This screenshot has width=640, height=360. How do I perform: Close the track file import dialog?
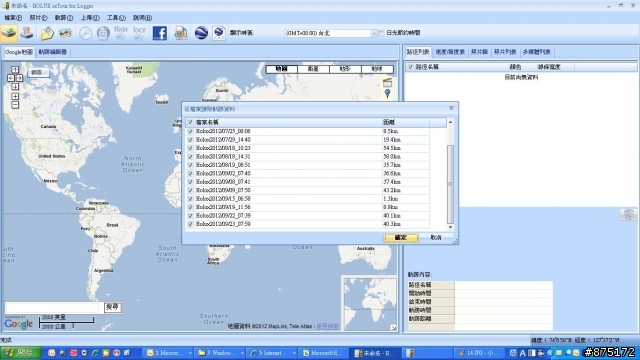click(451, 108)
